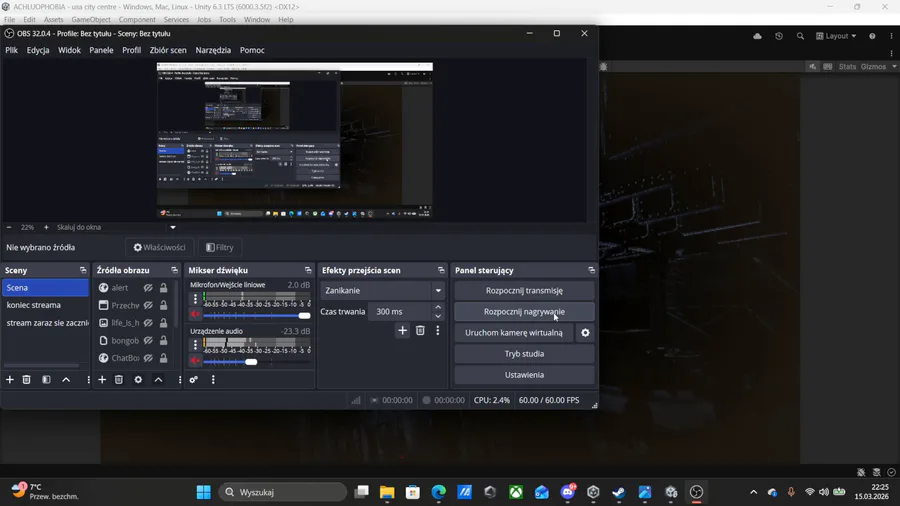The width and height of the screenshot is (900, 506).
Task: Click Rozpocznij transmisję button
Action: click(x=524, y=291)
